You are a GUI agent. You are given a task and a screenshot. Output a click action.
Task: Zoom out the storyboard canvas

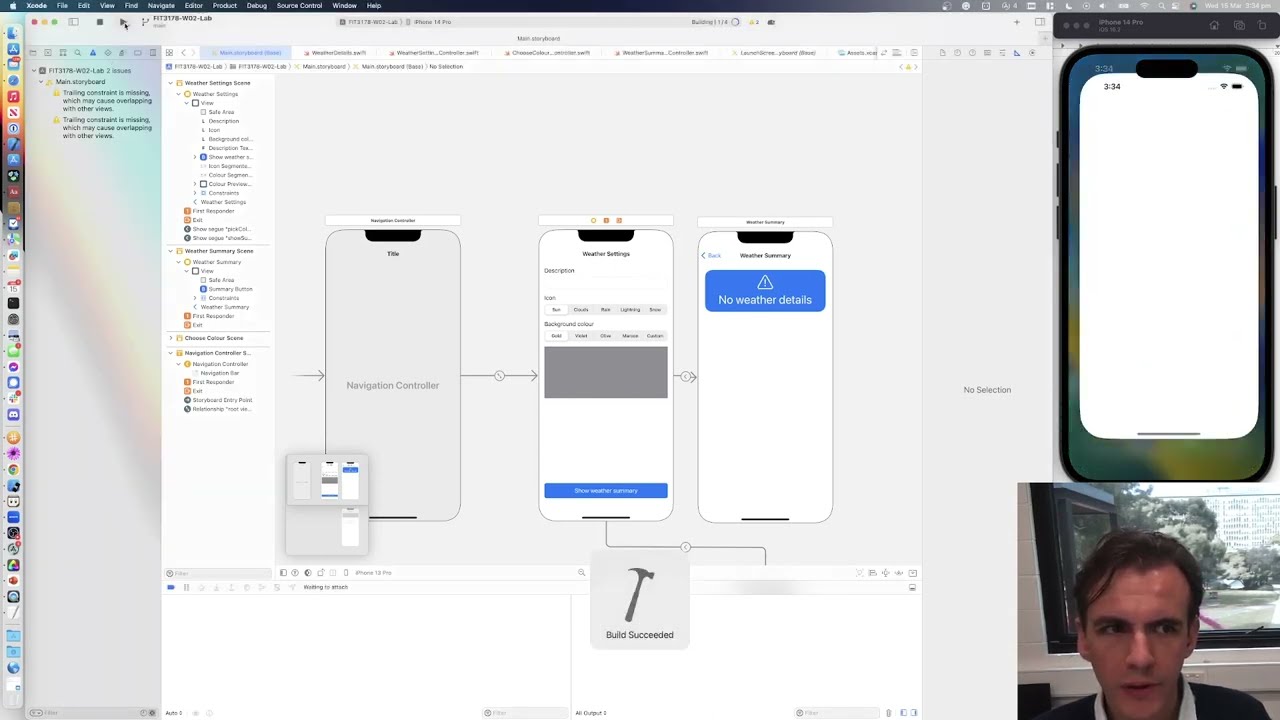581,573
